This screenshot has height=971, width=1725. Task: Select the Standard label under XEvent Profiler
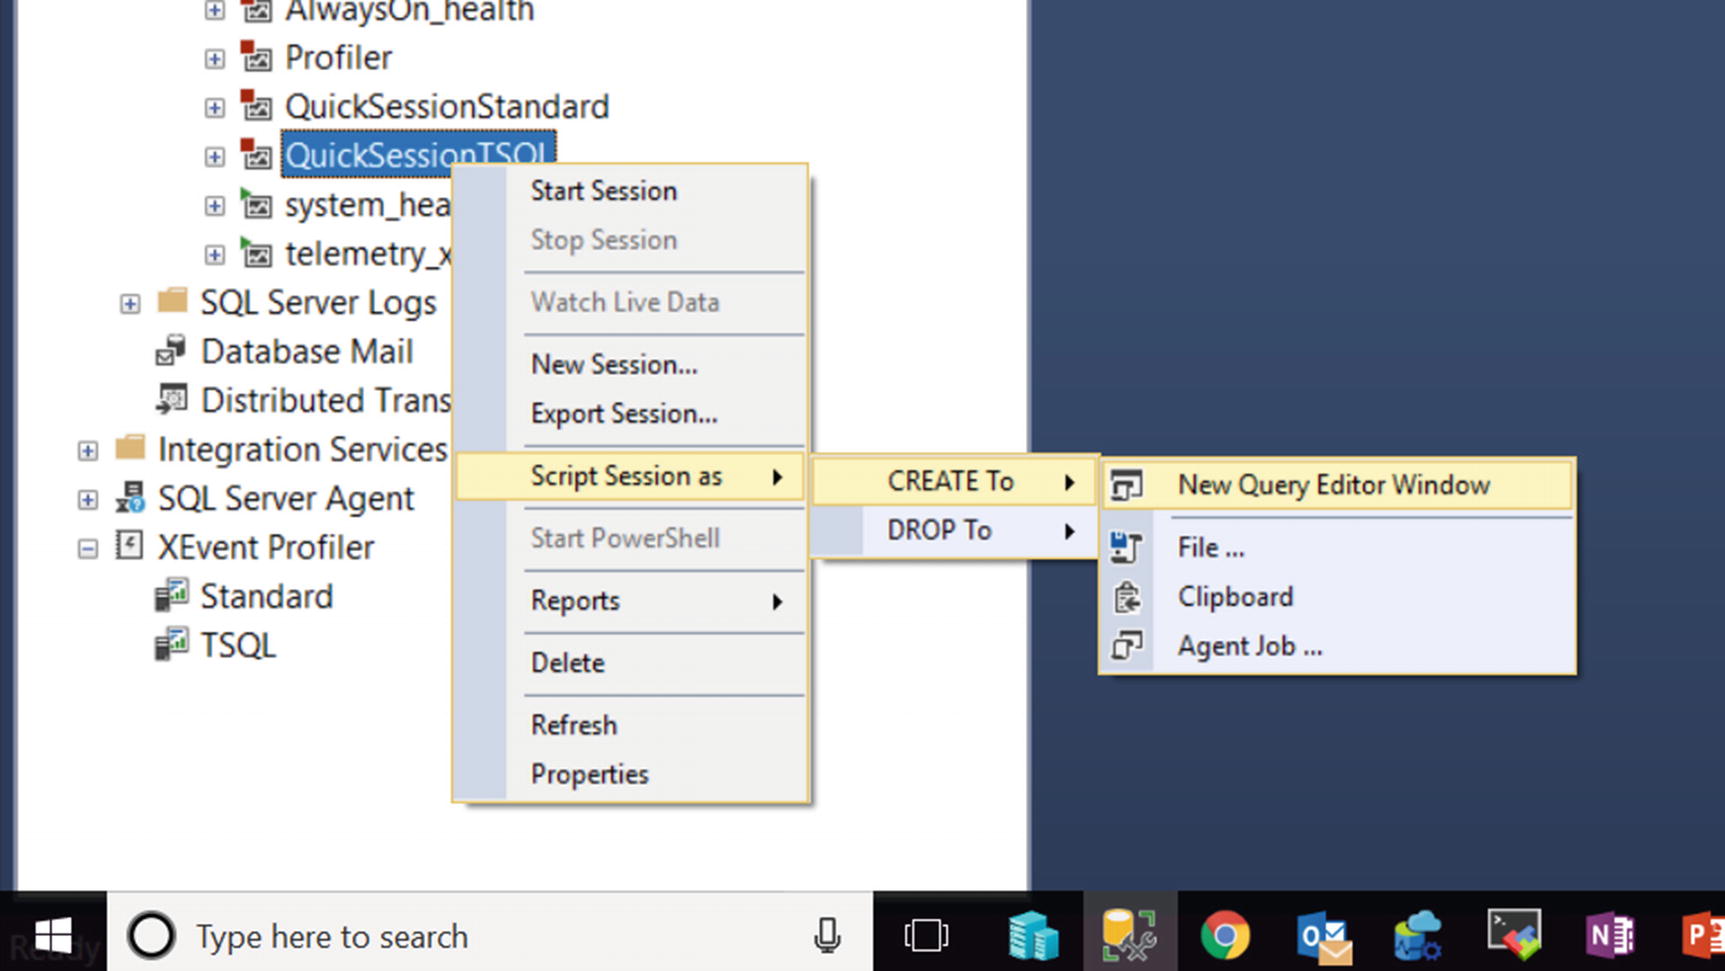[266, 597]
